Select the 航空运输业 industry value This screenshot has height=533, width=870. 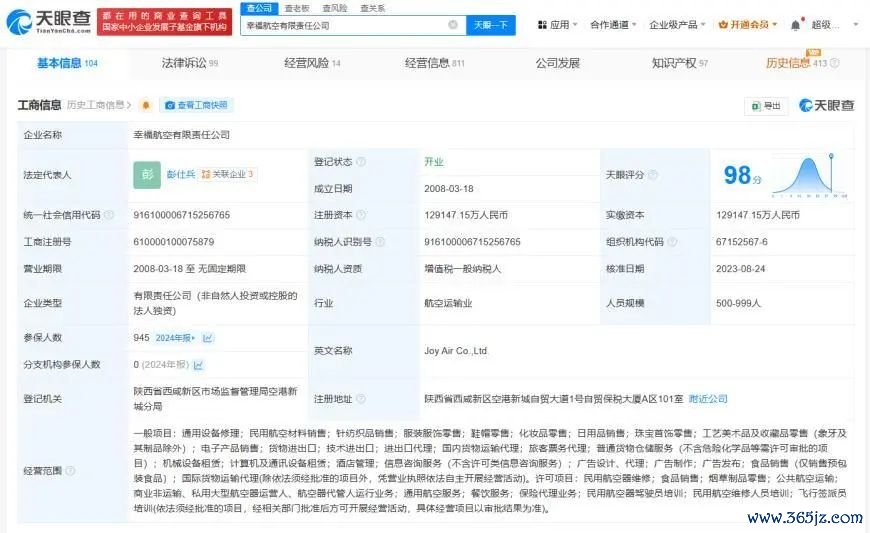pos(448,303)
